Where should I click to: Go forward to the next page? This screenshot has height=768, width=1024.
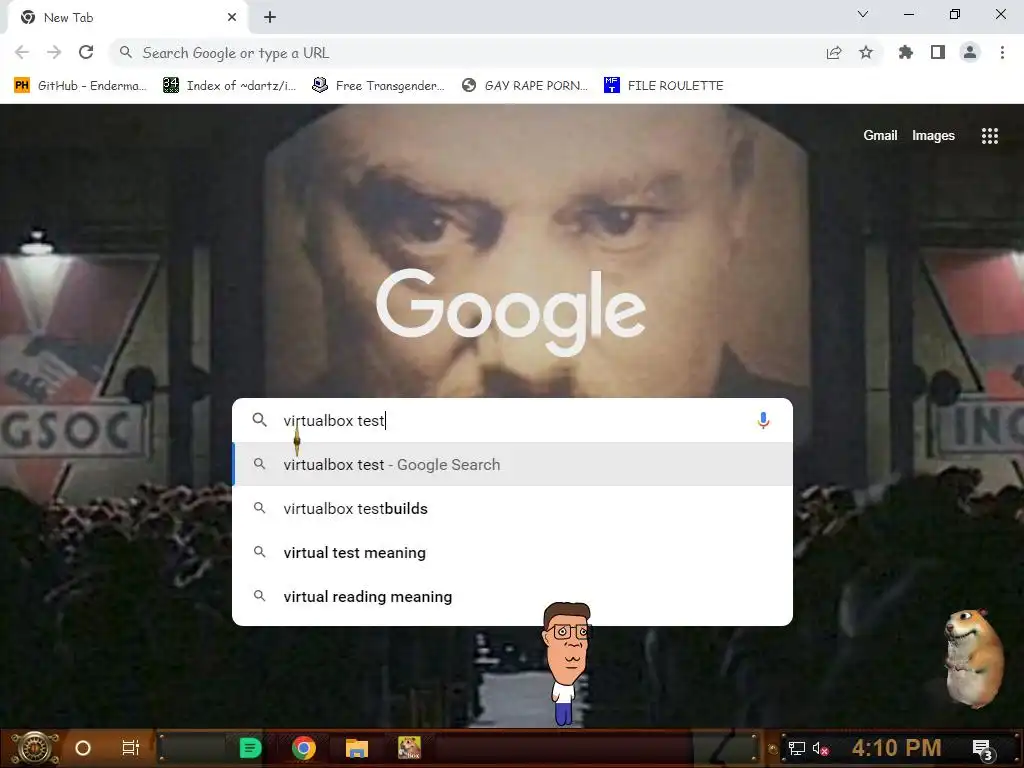(54, 52)
